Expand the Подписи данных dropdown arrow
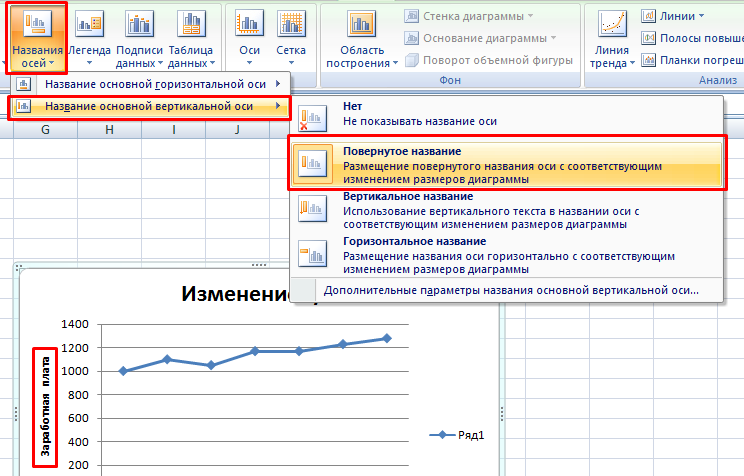This screenshot has width=744, height=476. click(x=160, y=63)
